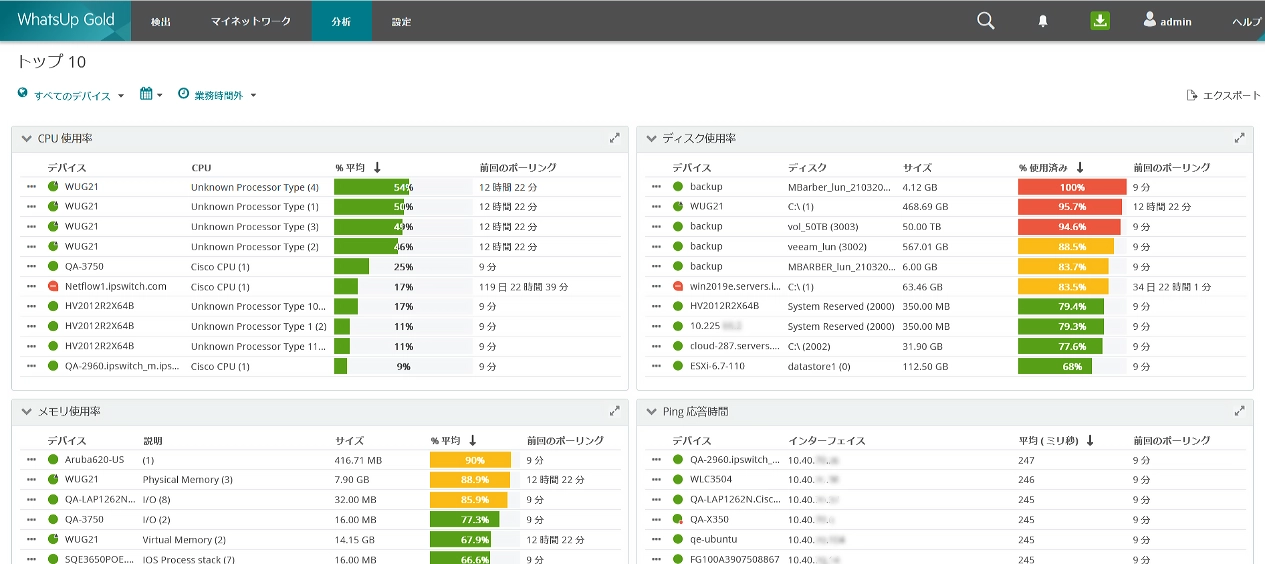Expand the メモリ使用率 panel to full view
This screenshot has width=1265, height=564.
(615, 411)
